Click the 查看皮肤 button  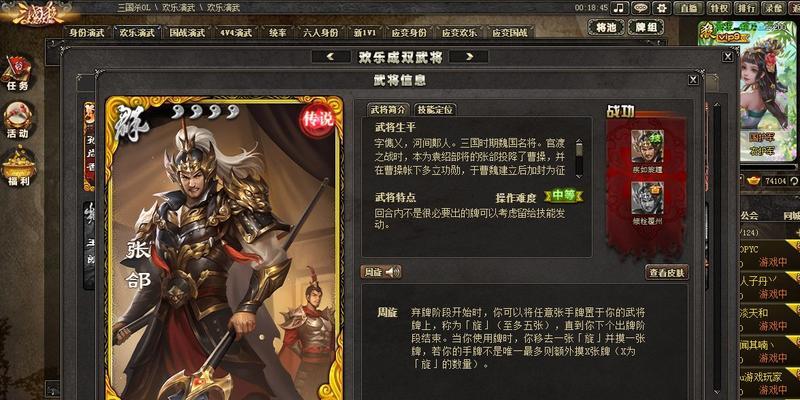667,272
